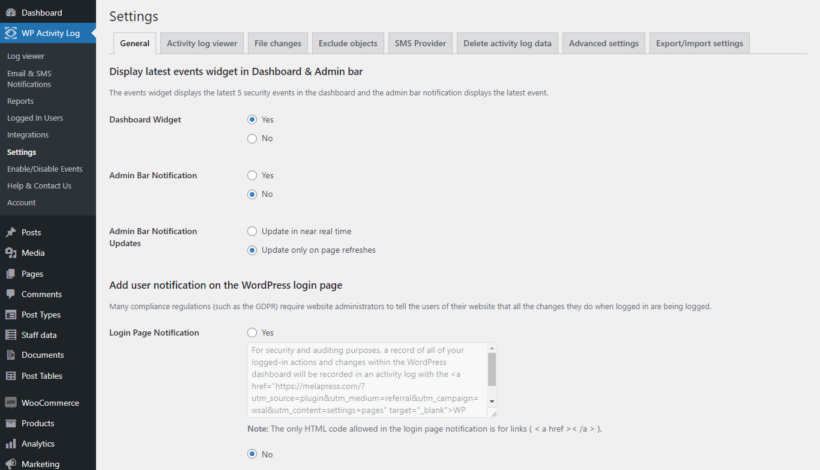The height and width of the screenshot is (470, 820).
Task: Click the Dashboard gauge icon
Action: point(10,12)
